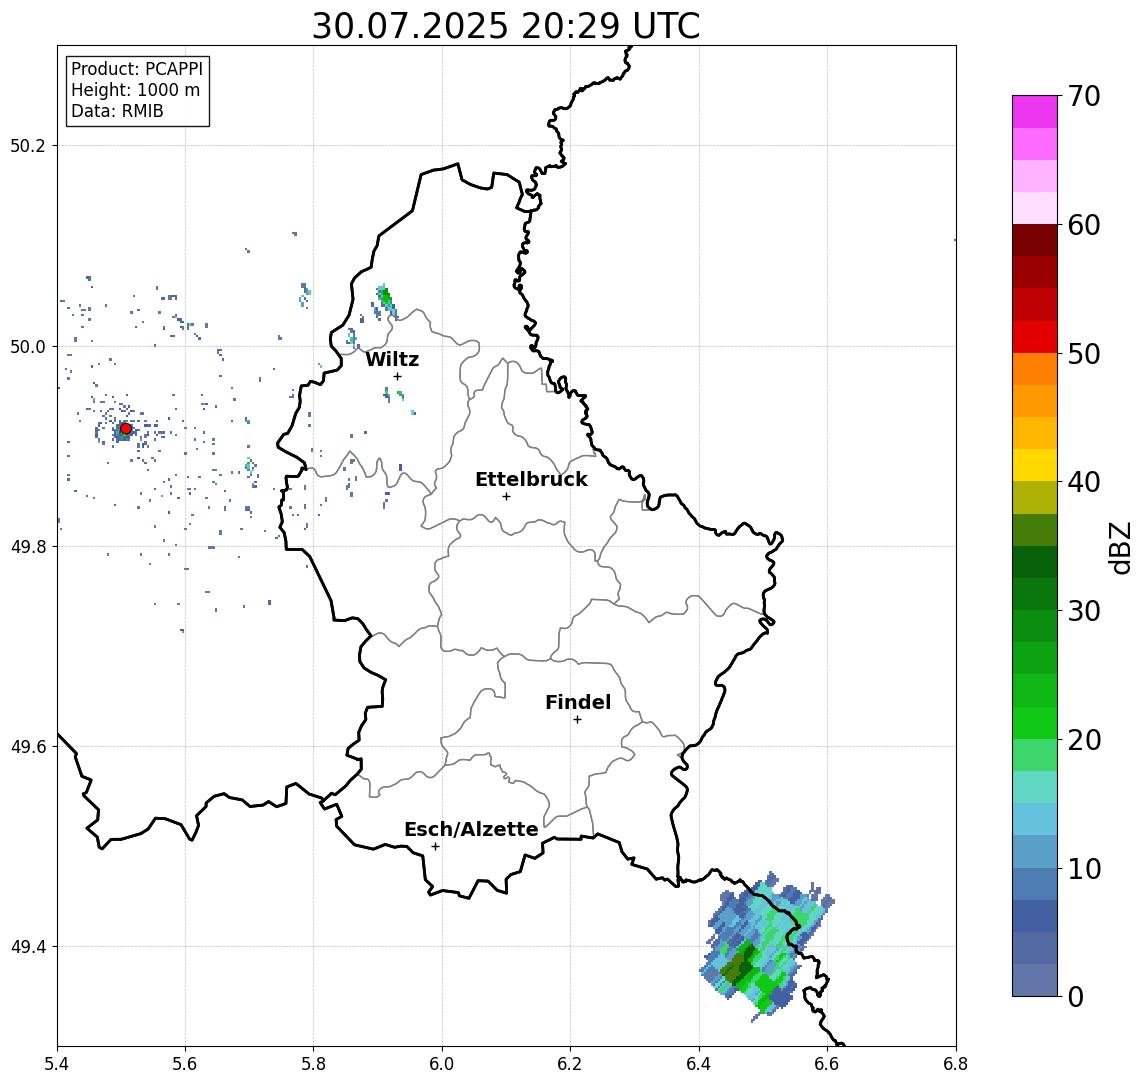Screen dimensions: 1145x1084
Task: Click the bright red colorbar swatch near 50
Action: (1035, 337)
